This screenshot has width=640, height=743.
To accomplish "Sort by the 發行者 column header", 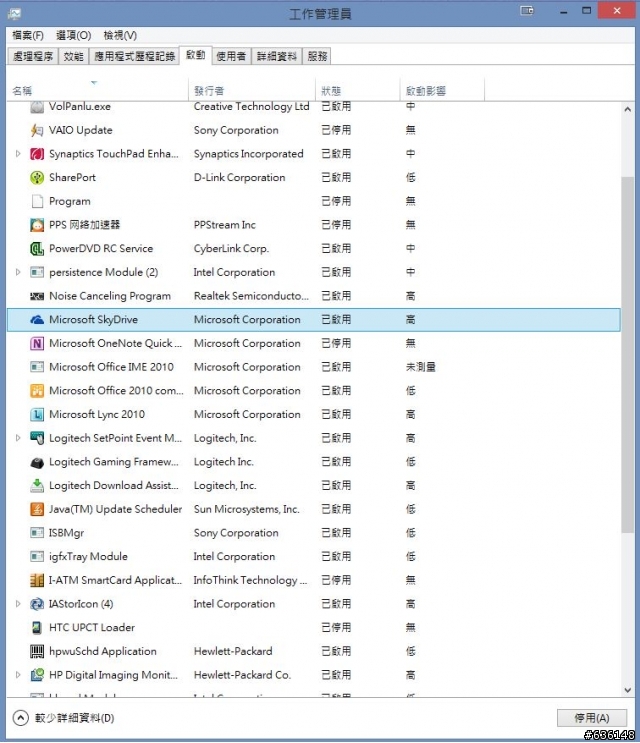I will [252, 91].
